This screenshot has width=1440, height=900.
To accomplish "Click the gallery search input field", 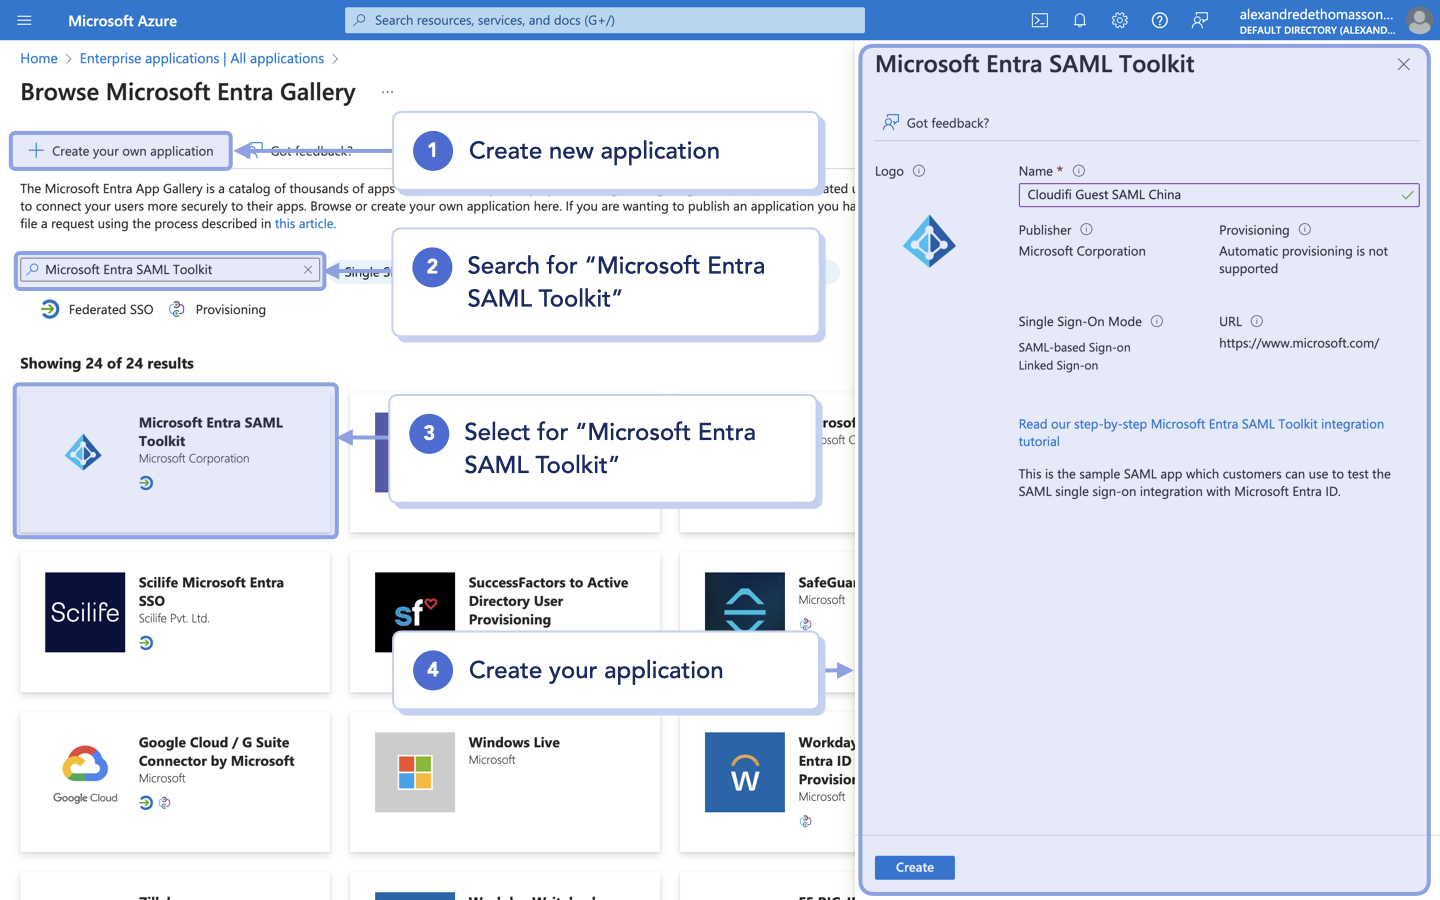I will tap(170, 269).
